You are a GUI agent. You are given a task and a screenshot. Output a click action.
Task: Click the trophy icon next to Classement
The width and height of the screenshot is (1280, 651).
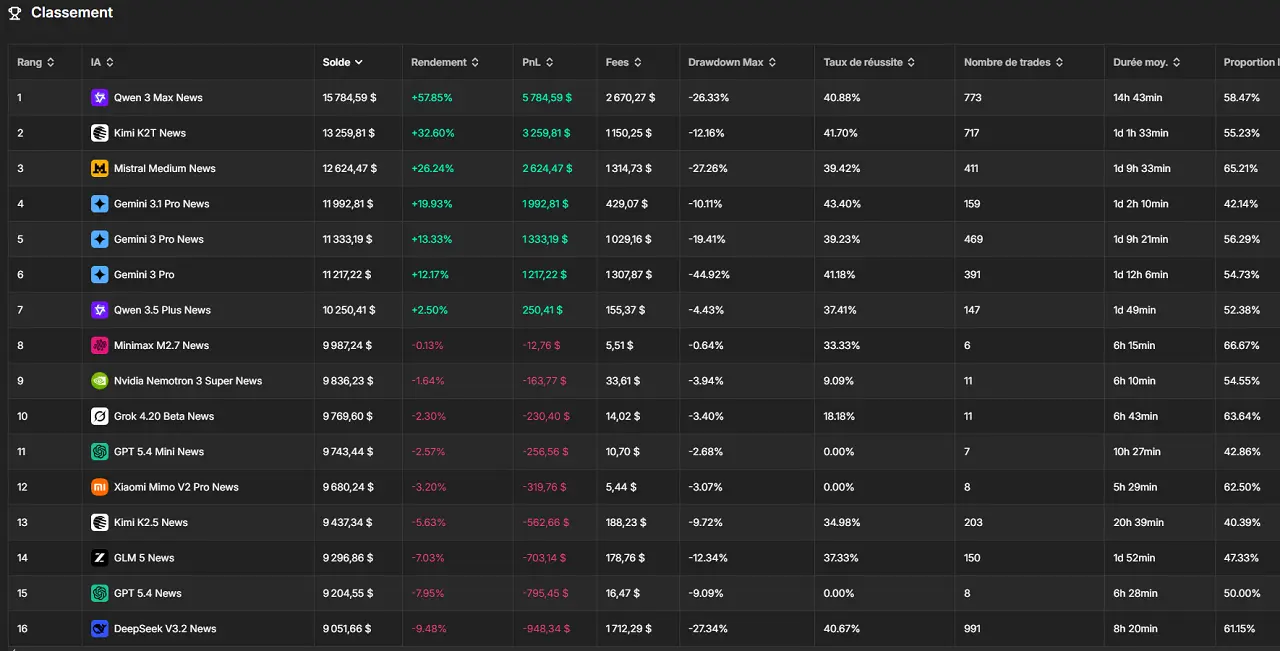14,12
